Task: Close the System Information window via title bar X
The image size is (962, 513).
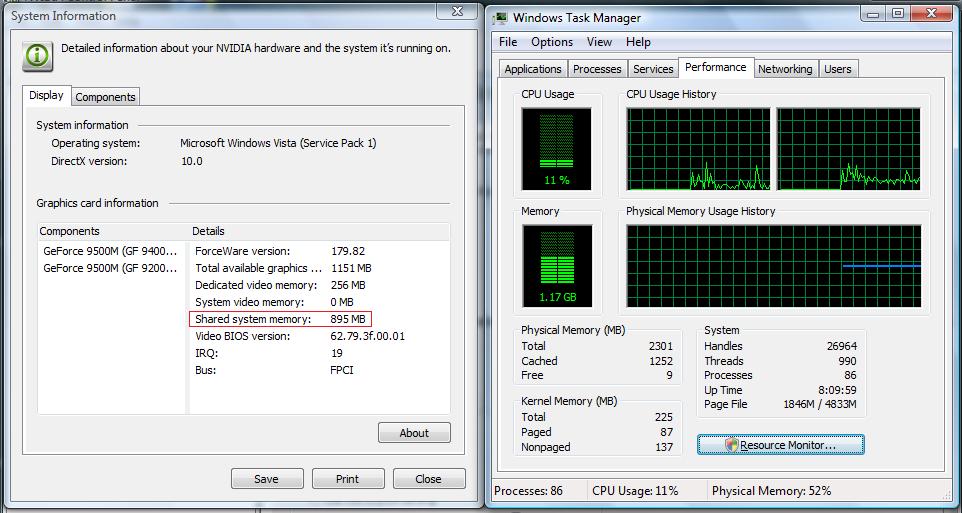Action: click(x=456, y=10)
